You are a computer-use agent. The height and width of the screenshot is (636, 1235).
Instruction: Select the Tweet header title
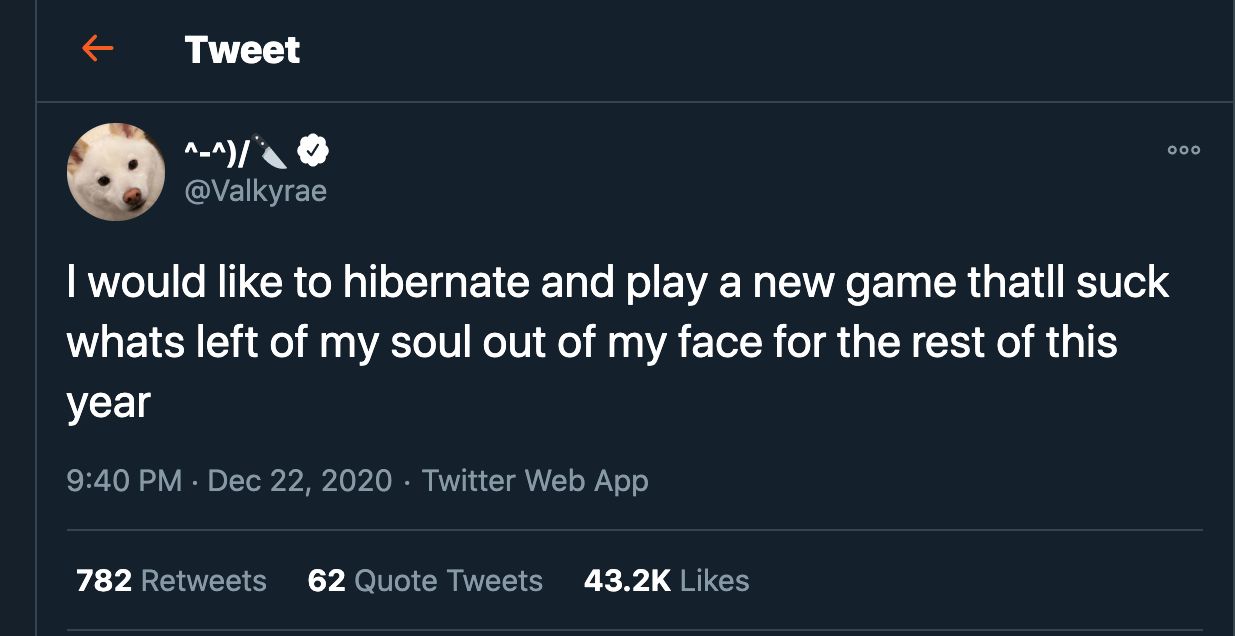240,49
